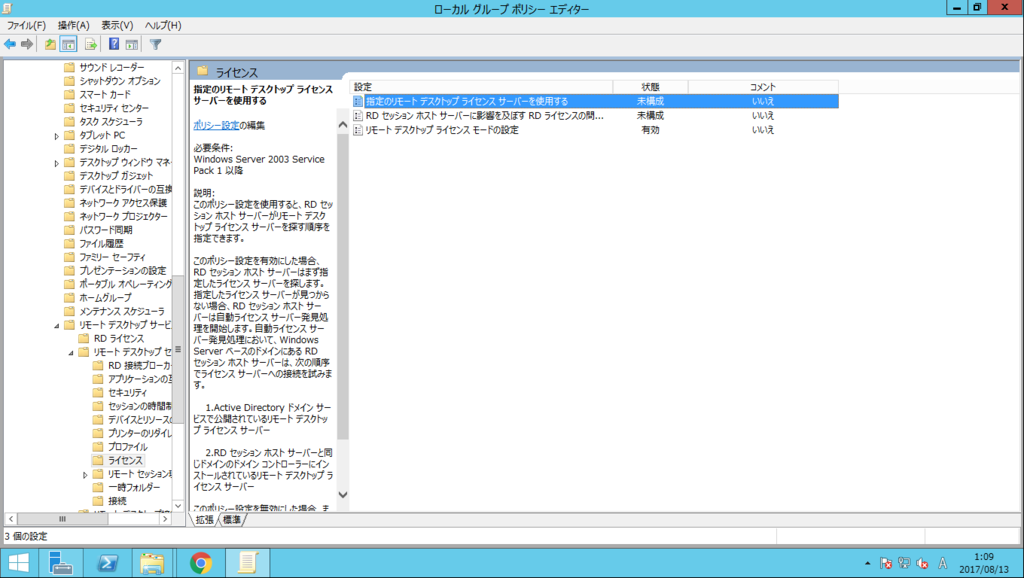Click the network tray icon

[904, 563]
